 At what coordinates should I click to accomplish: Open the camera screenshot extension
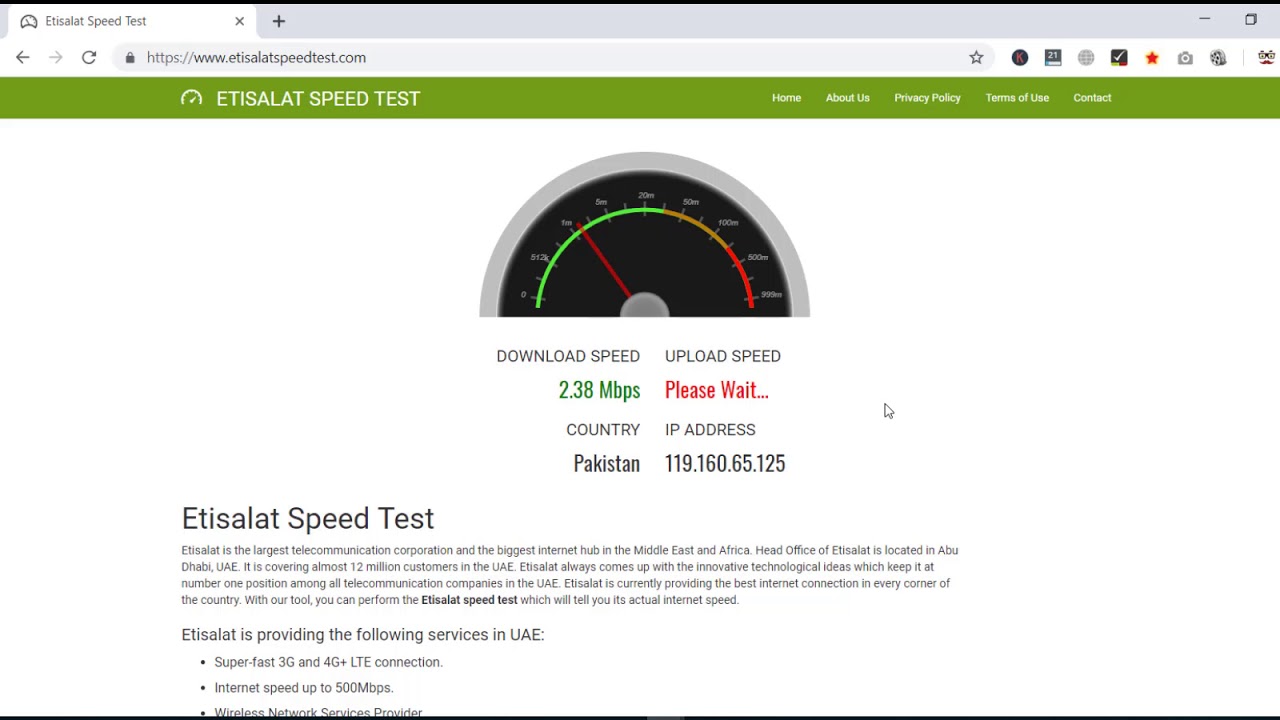[x=1185, y=58]
